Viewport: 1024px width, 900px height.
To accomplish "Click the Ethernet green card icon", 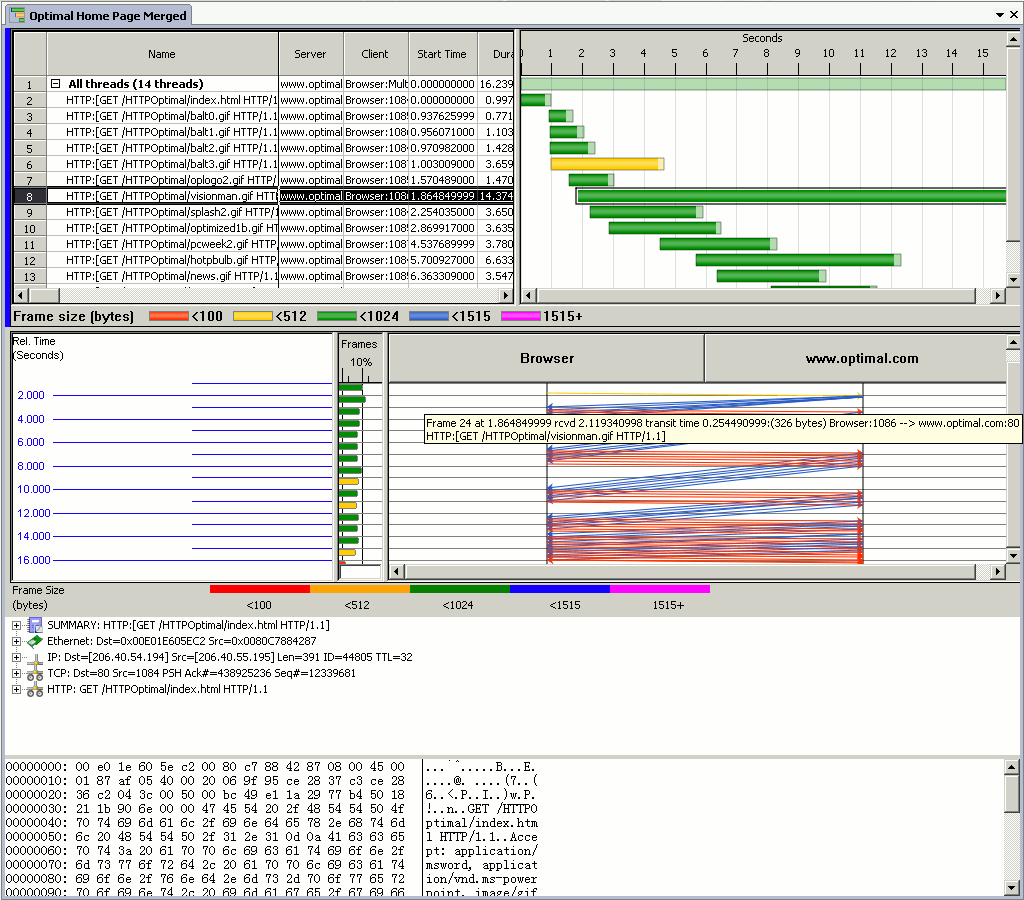I will pyautogui.click(x=35, y=641).
